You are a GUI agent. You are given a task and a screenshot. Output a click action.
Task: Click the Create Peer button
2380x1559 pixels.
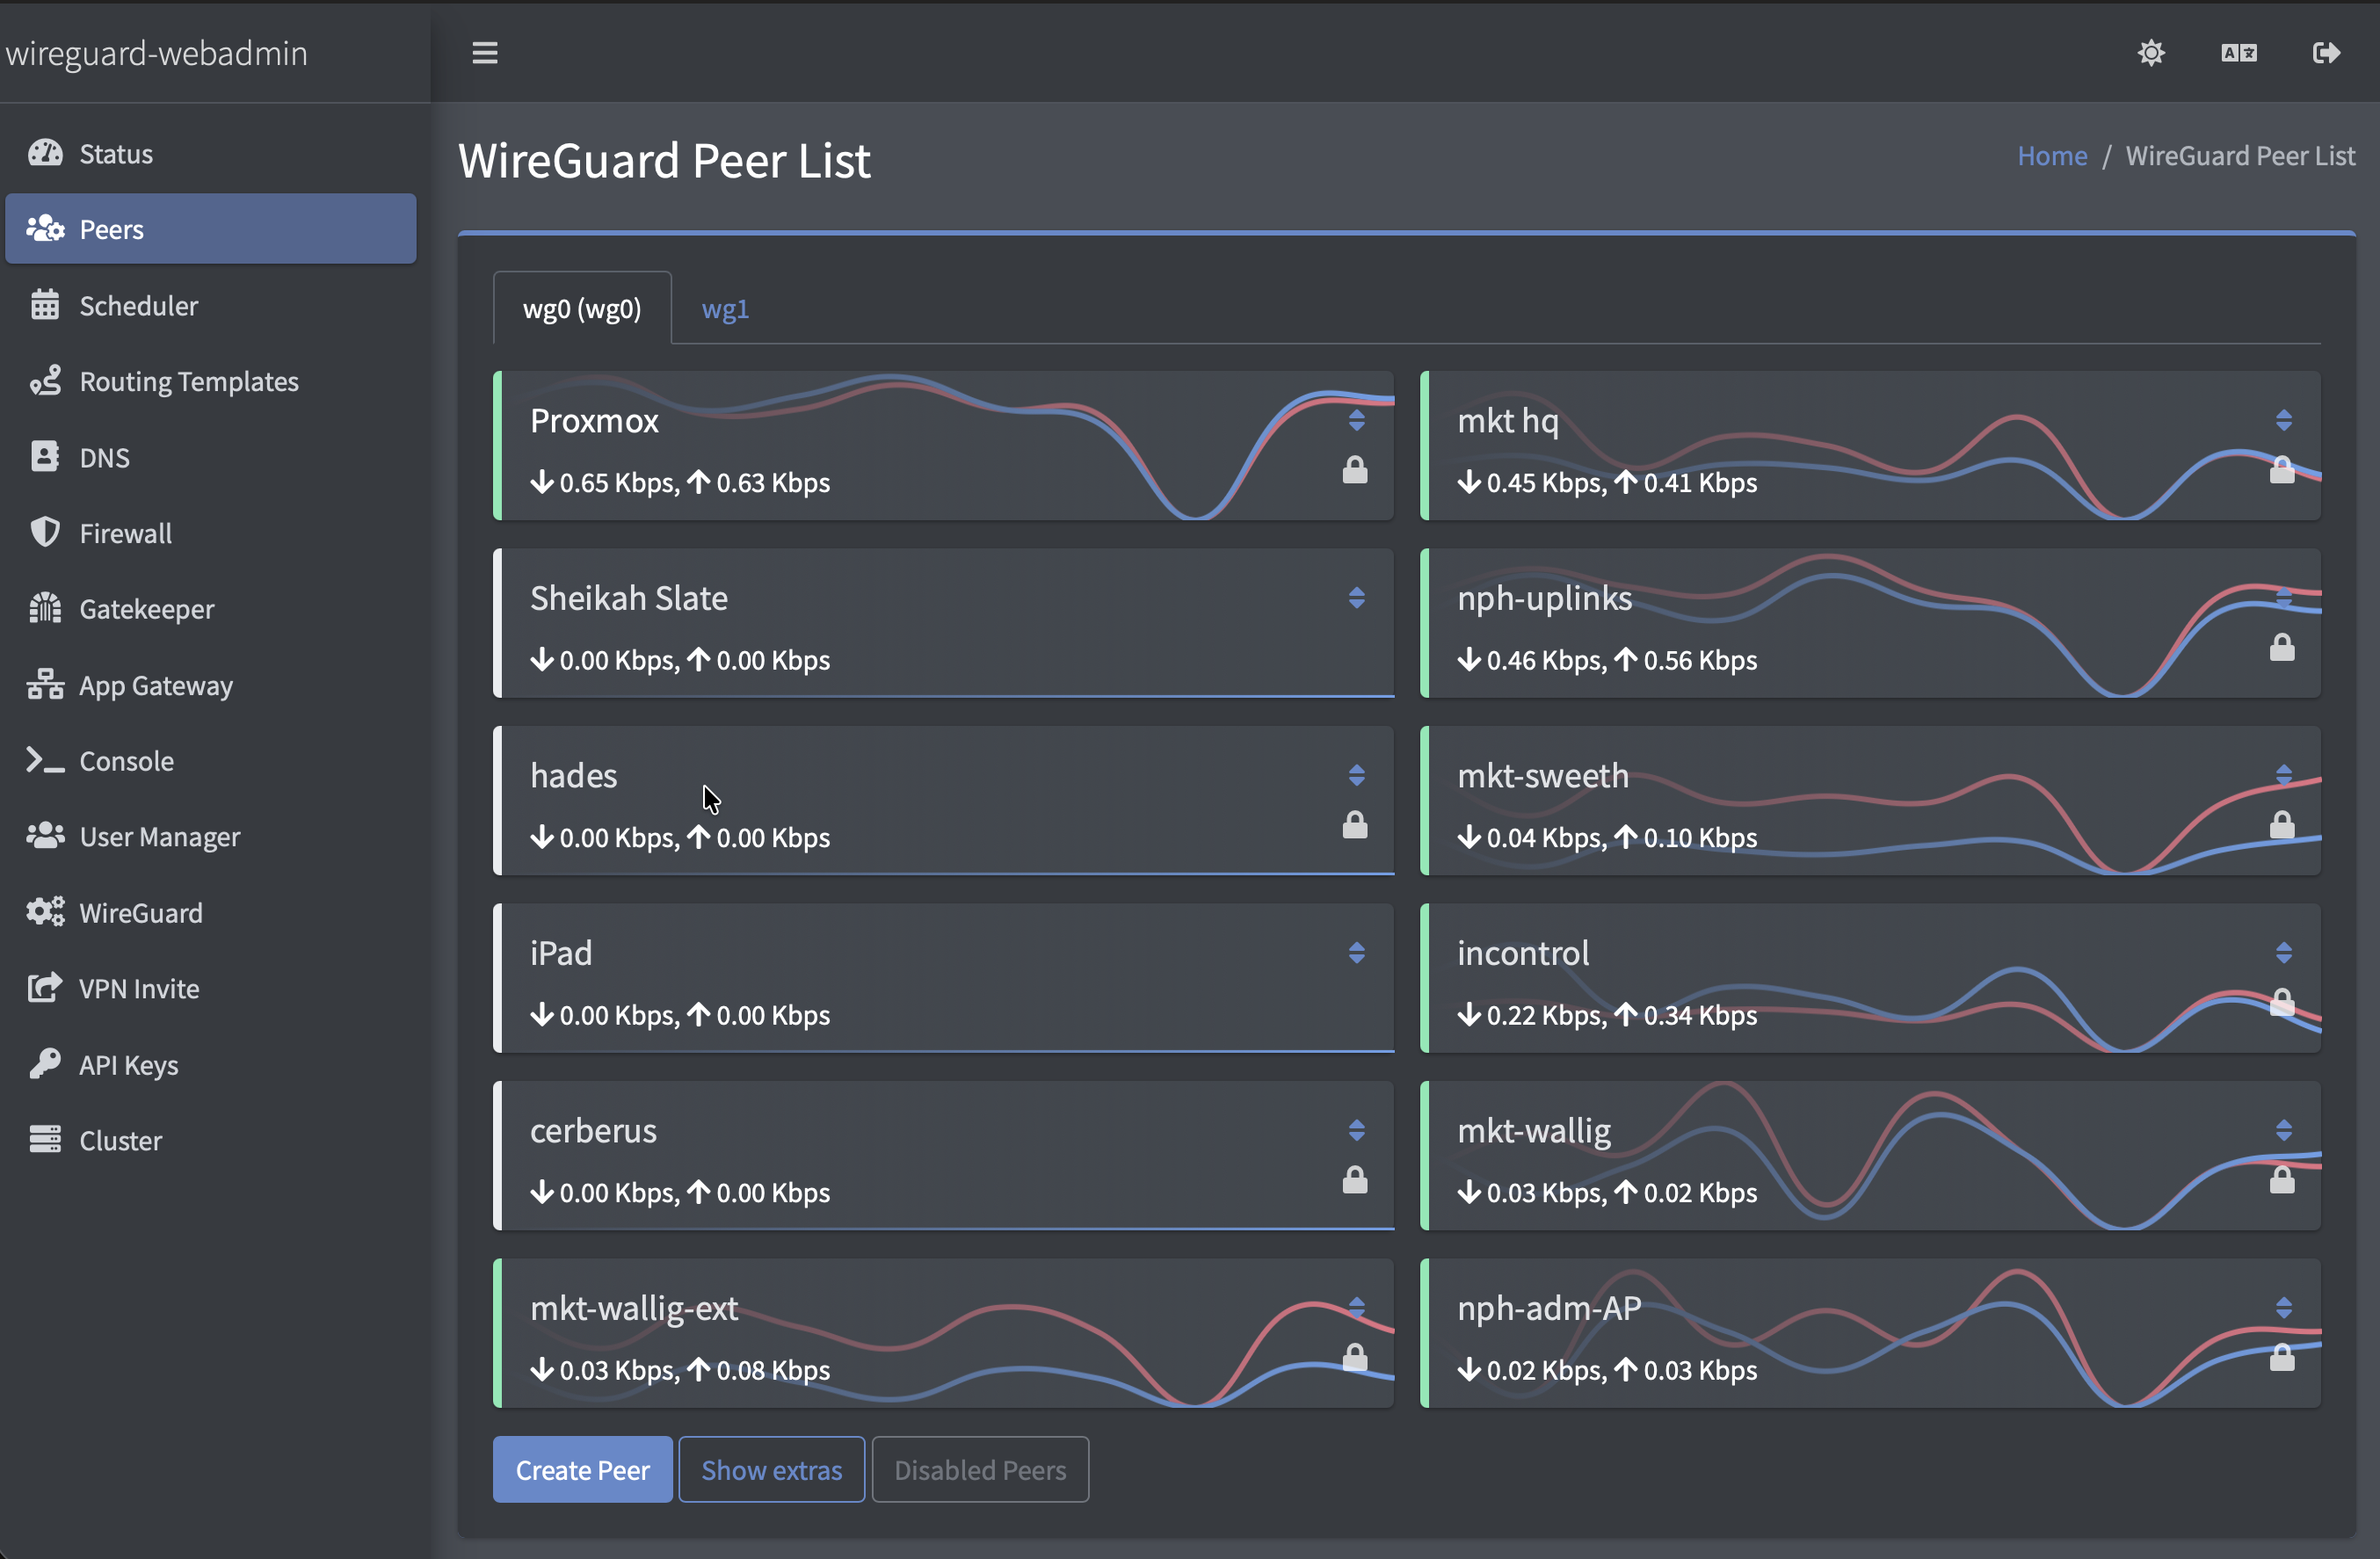pos(582,1469)
